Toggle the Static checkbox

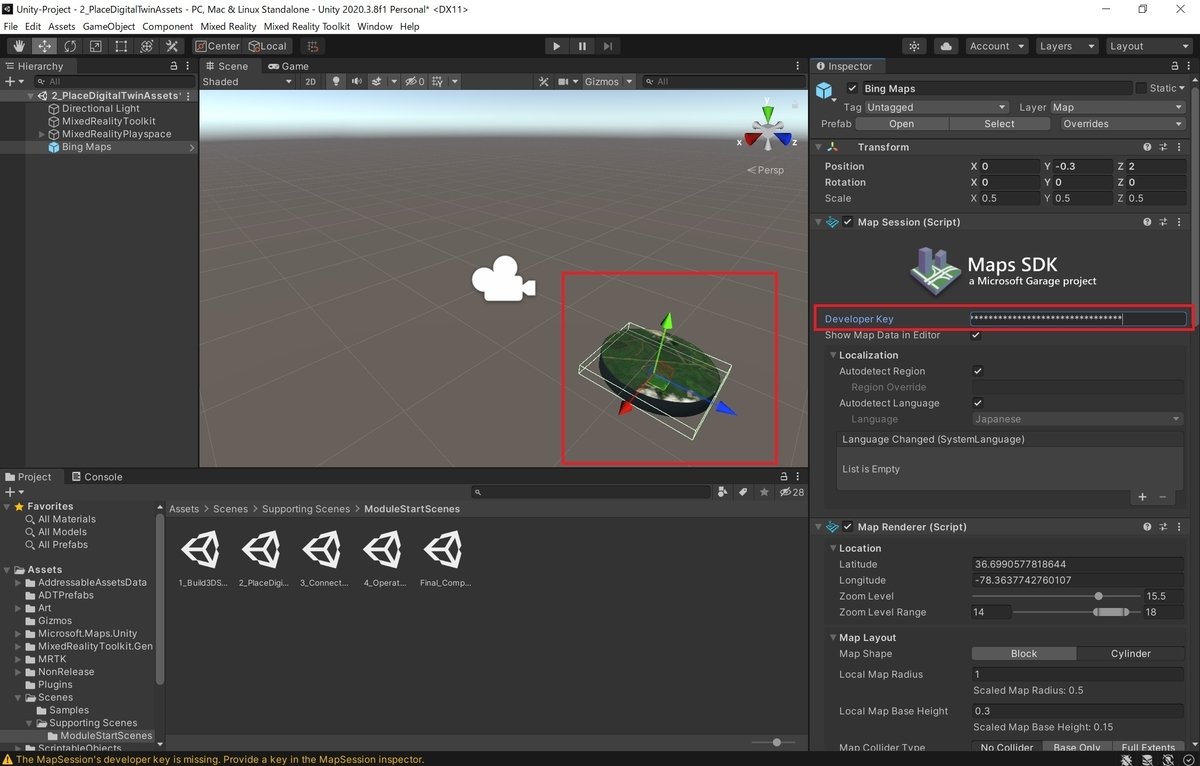(1141, 88)
